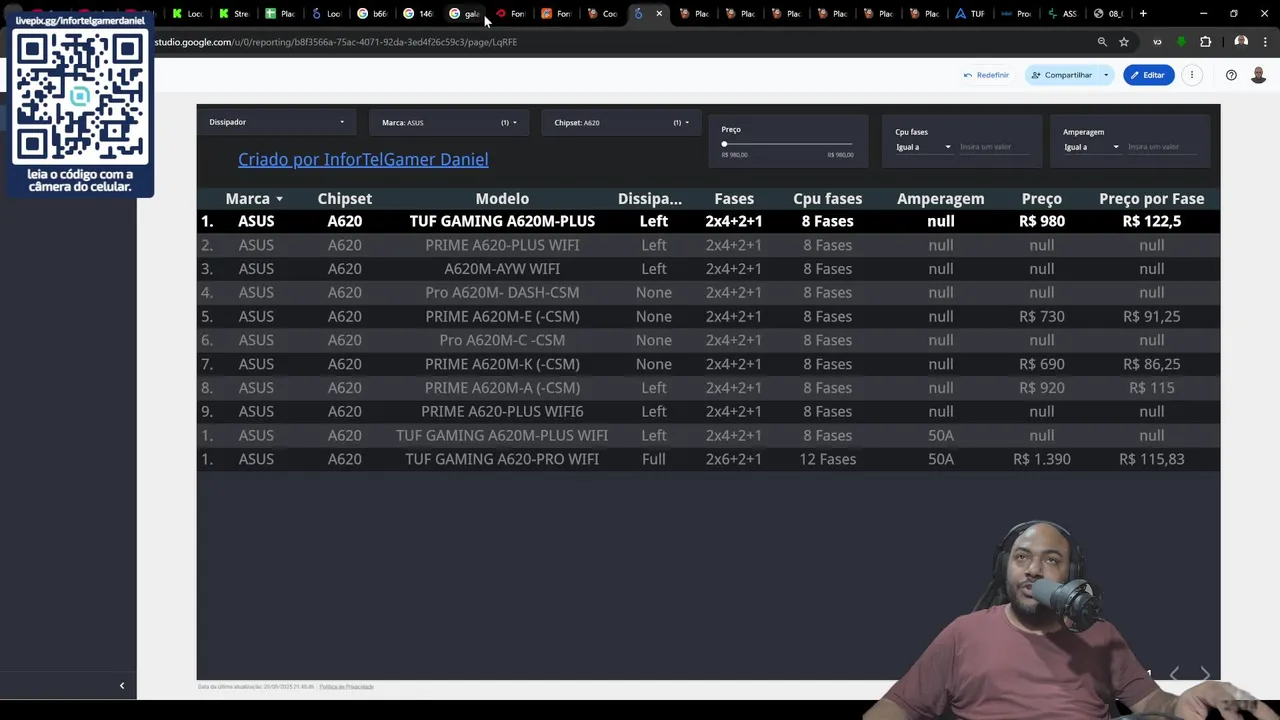Viewport: 1280px width, 720px height.
Task: Open the Google account avatar
Action: pos(1258,75)
